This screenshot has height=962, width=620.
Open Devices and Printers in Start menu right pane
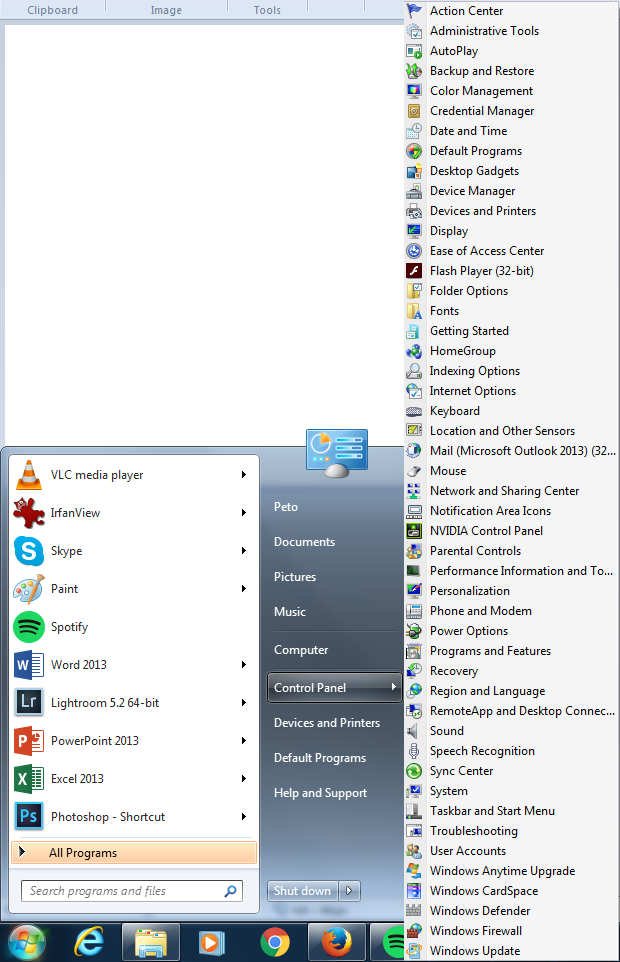click(327, 723)
